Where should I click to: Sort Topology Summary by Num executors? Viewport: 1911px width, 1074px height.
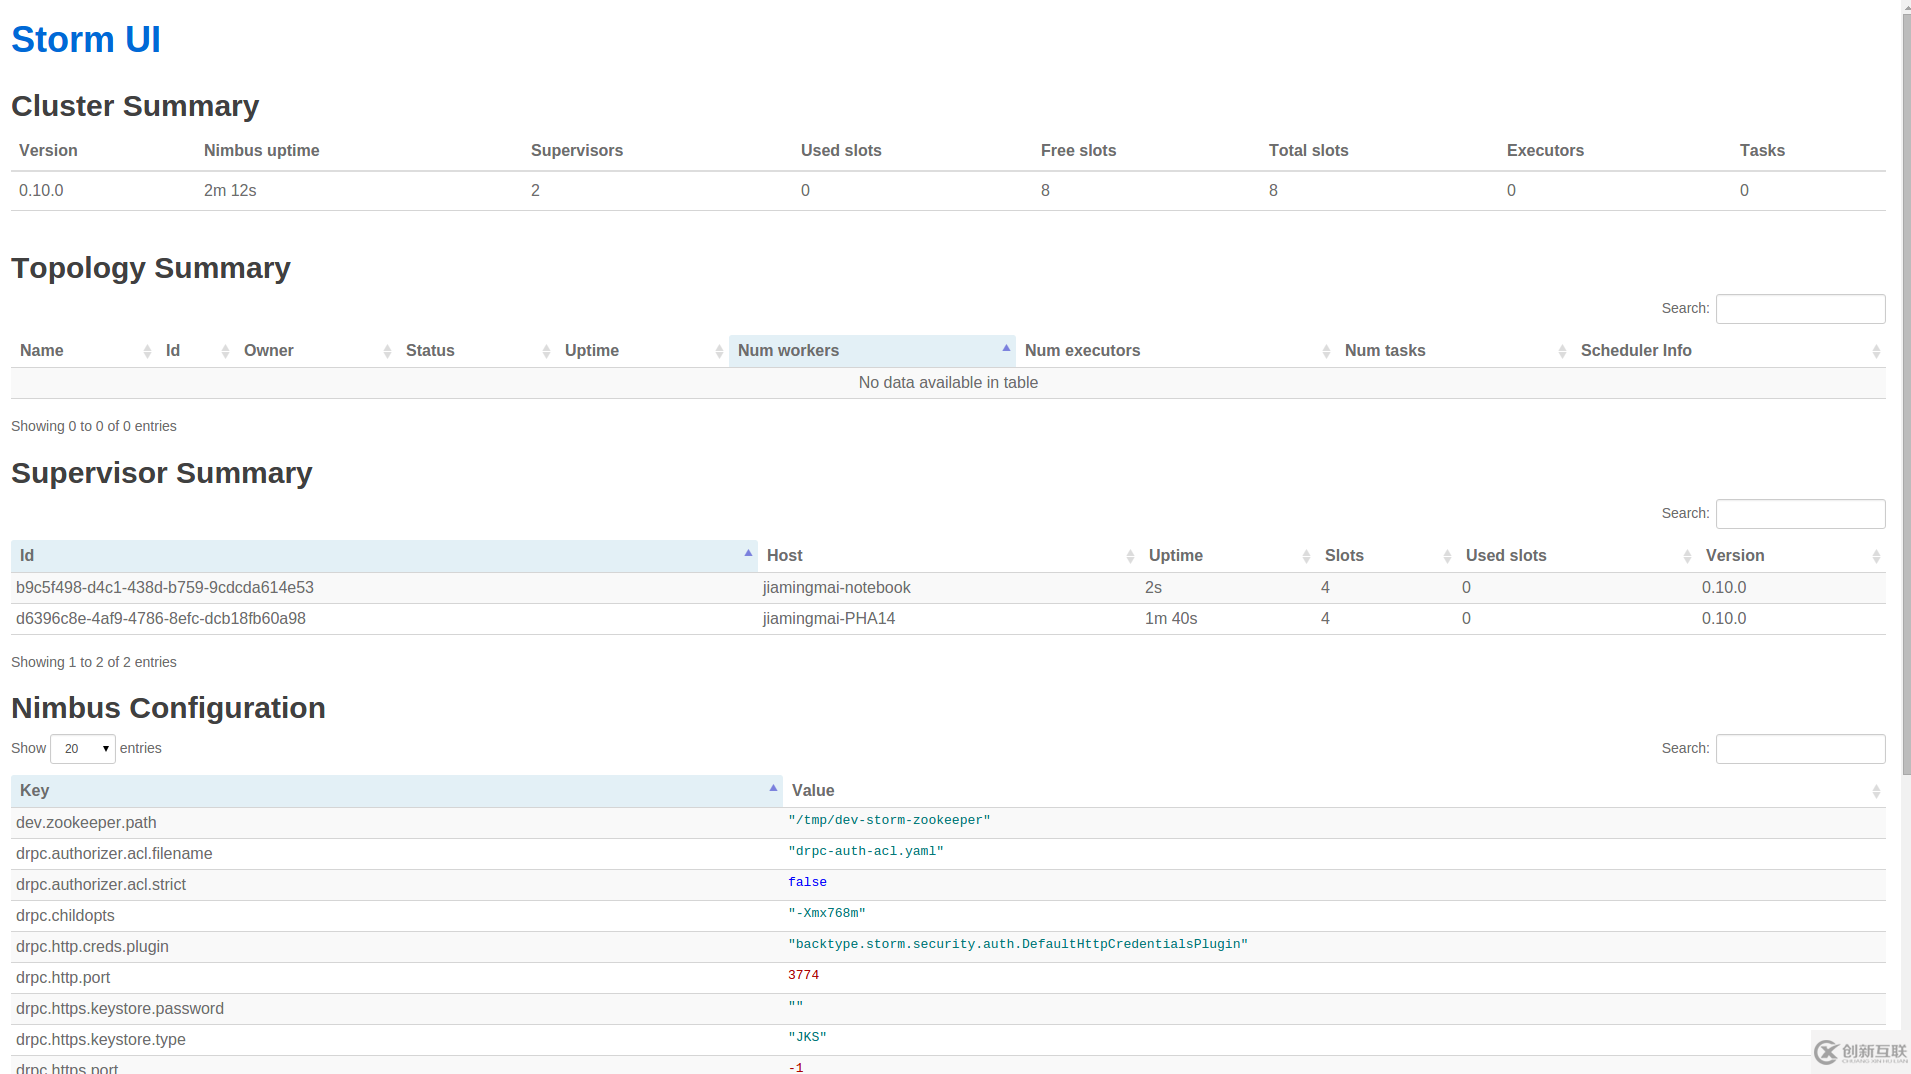click(x=1176, y=351)
